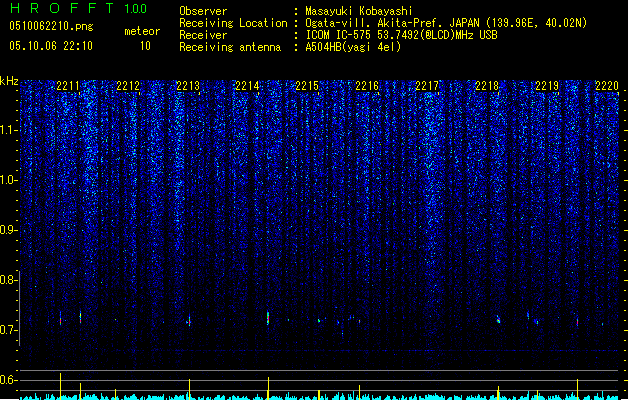
Task: Select the file name 0510062210.png
Action: coord(51,26)
